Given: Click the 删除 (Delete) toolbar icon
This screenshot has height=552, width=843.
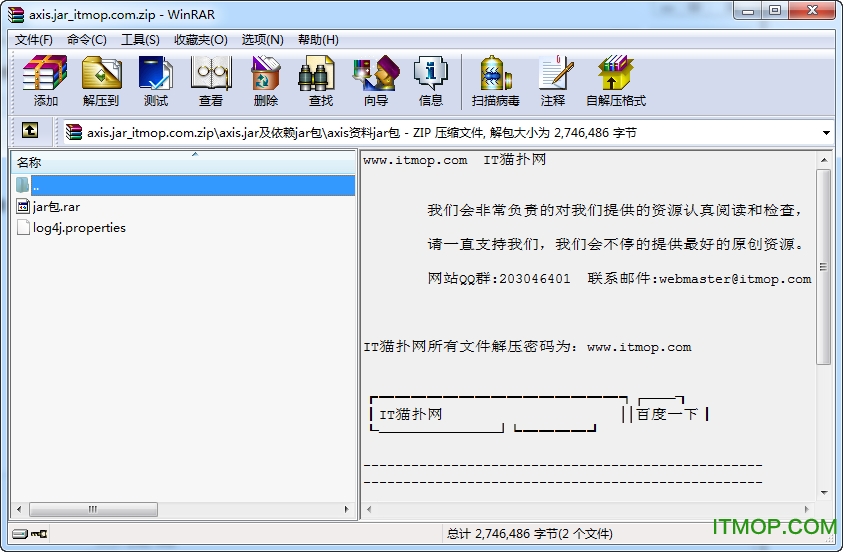Looking at the screenshot, I should 266,81.
